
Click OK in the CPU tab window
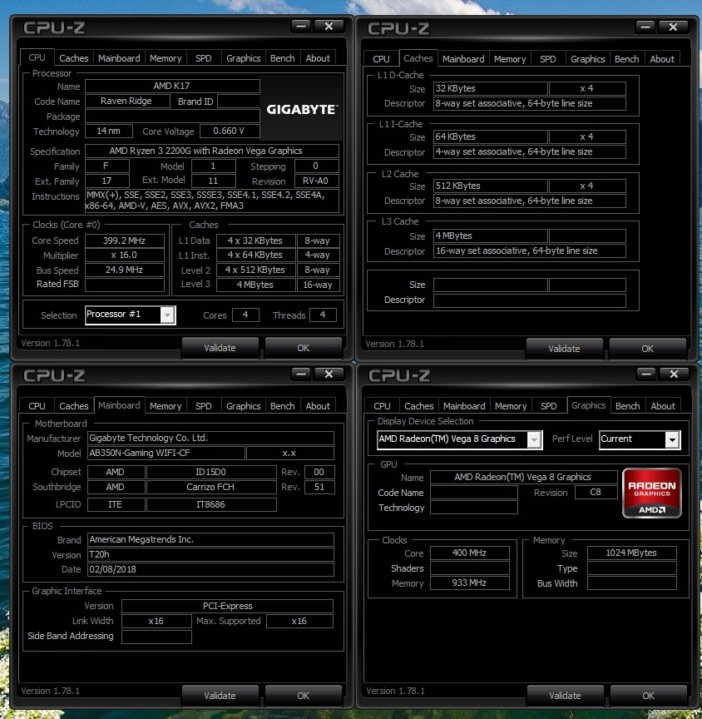tap(303, 348)
